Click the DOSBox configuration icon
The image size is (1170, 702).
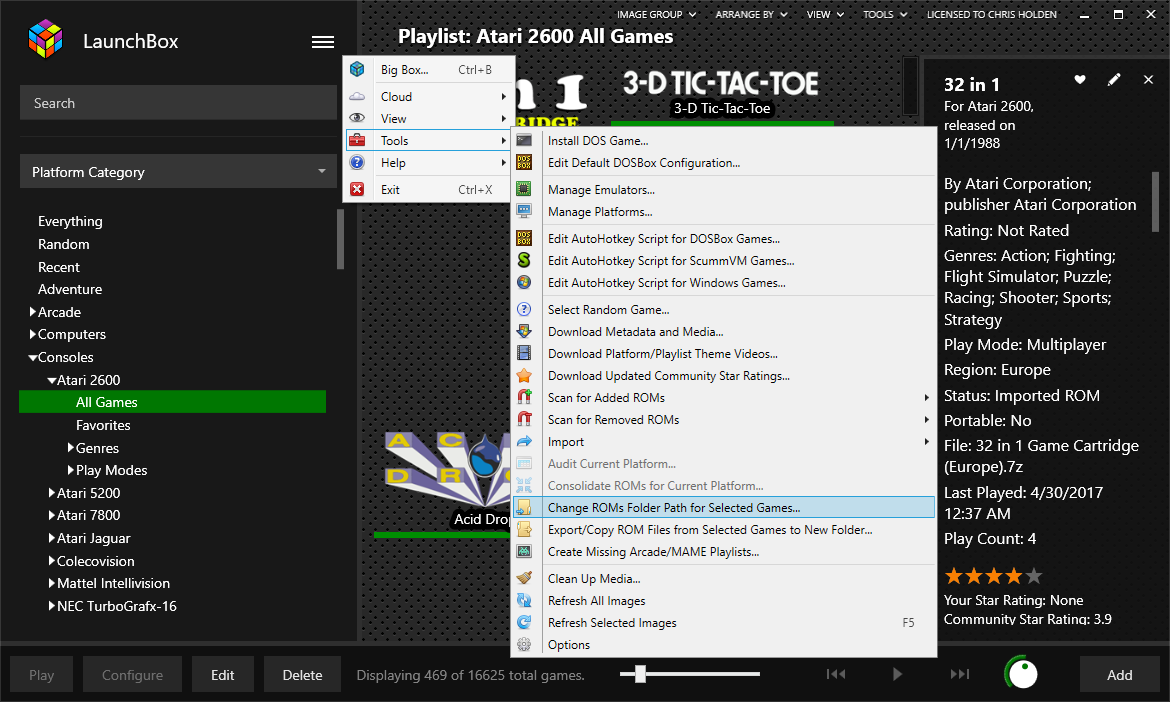tap(525, 163)
